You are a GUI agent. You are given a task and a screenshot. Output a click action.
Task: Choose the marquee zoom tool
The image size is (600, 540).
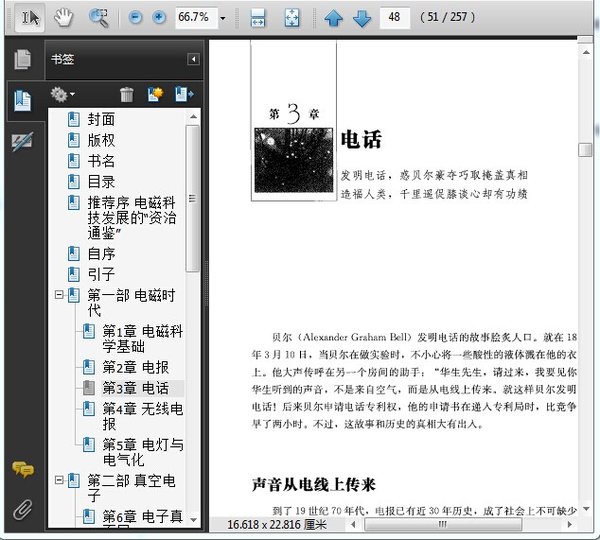98,18
